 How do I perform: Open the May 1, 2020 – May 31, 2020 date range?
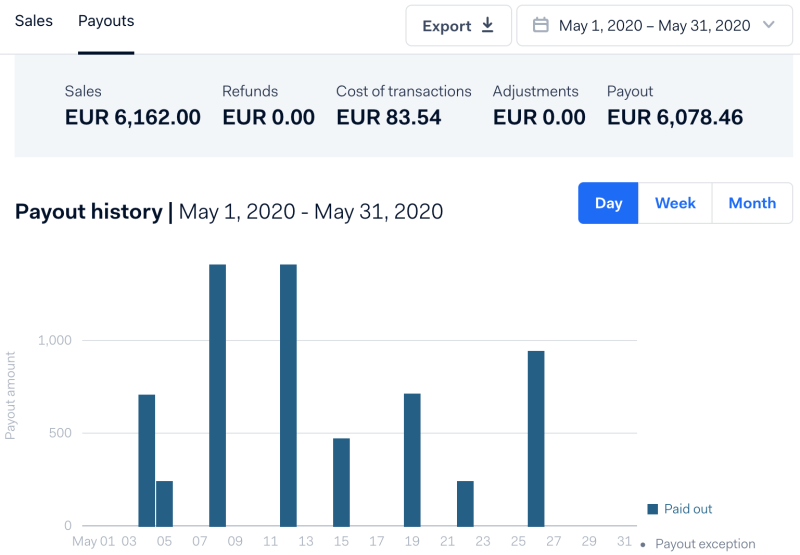[x=654, y=26]
